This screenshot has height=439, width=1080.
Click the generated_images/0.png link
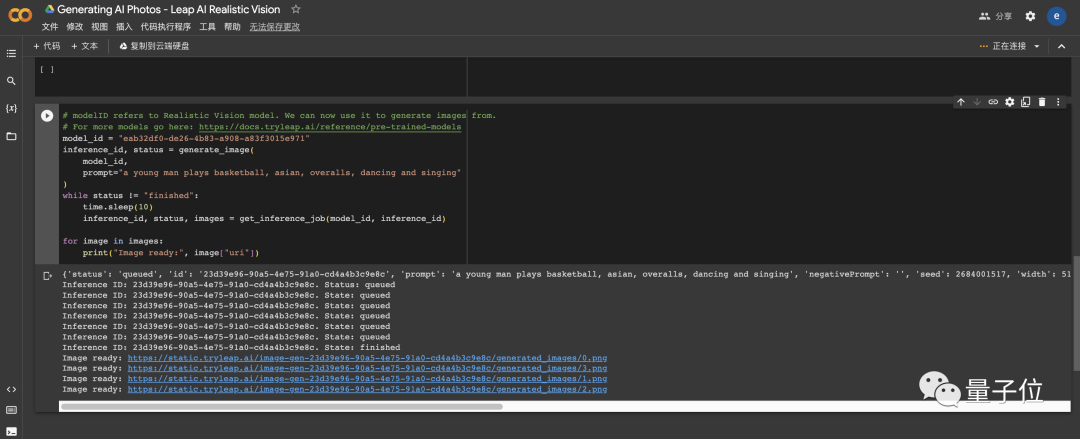pos(367,357)
